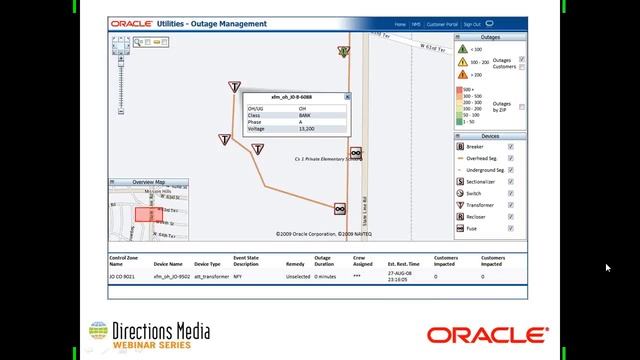Pan the map left with the arrow pad
The image size is (640, 360).
tap(114, 45)
